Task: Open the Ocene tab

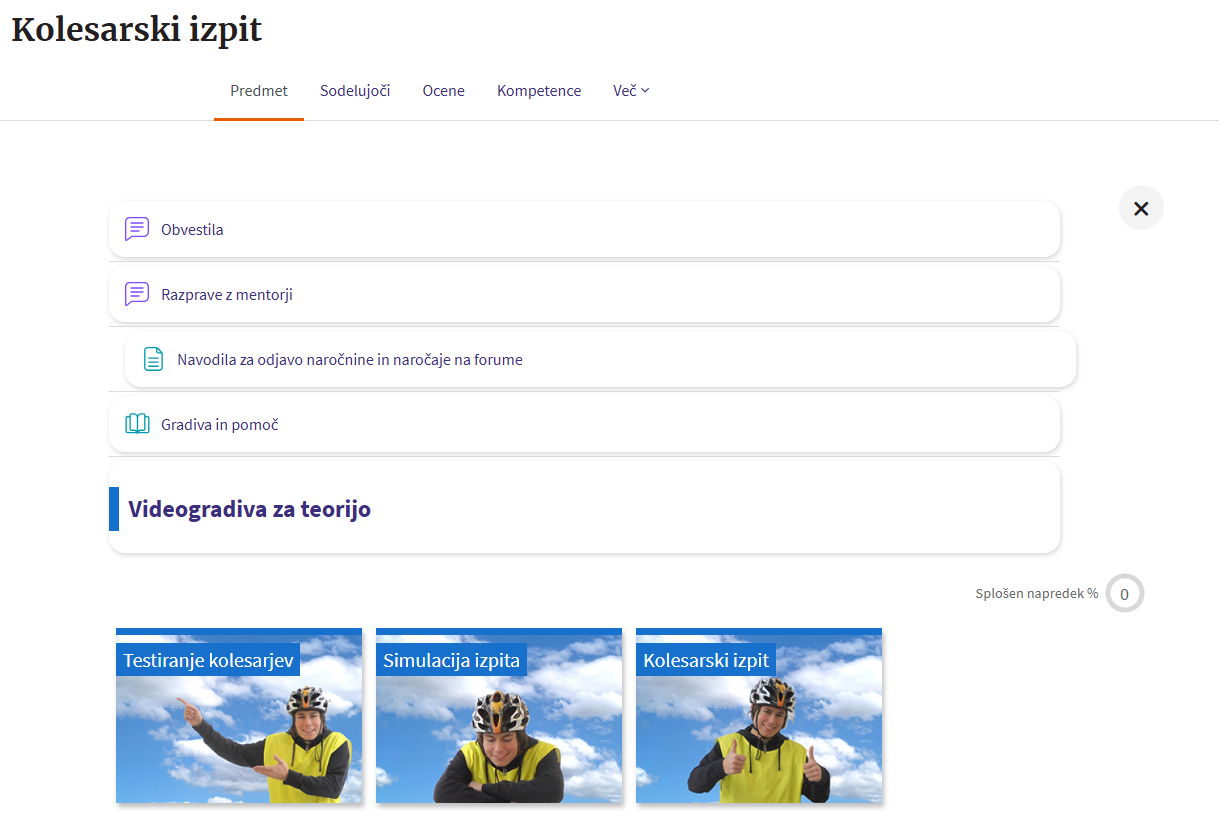Action: (443, 91)
